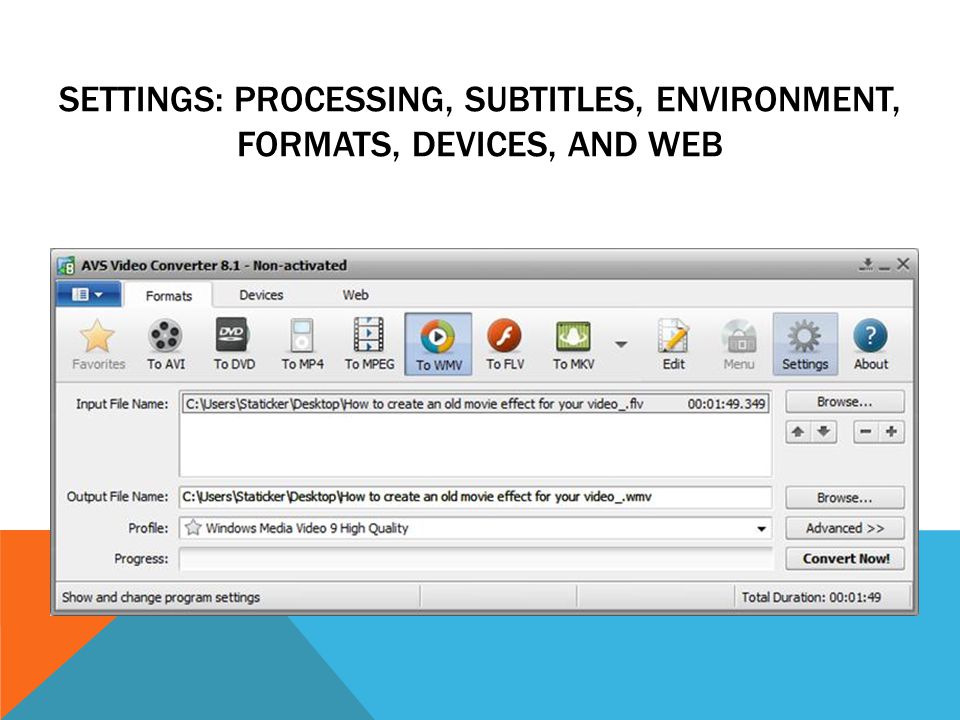This screenshot has width=960, height=720.
Task: Switch to the Formats tab
Action: tap(168, 296)
